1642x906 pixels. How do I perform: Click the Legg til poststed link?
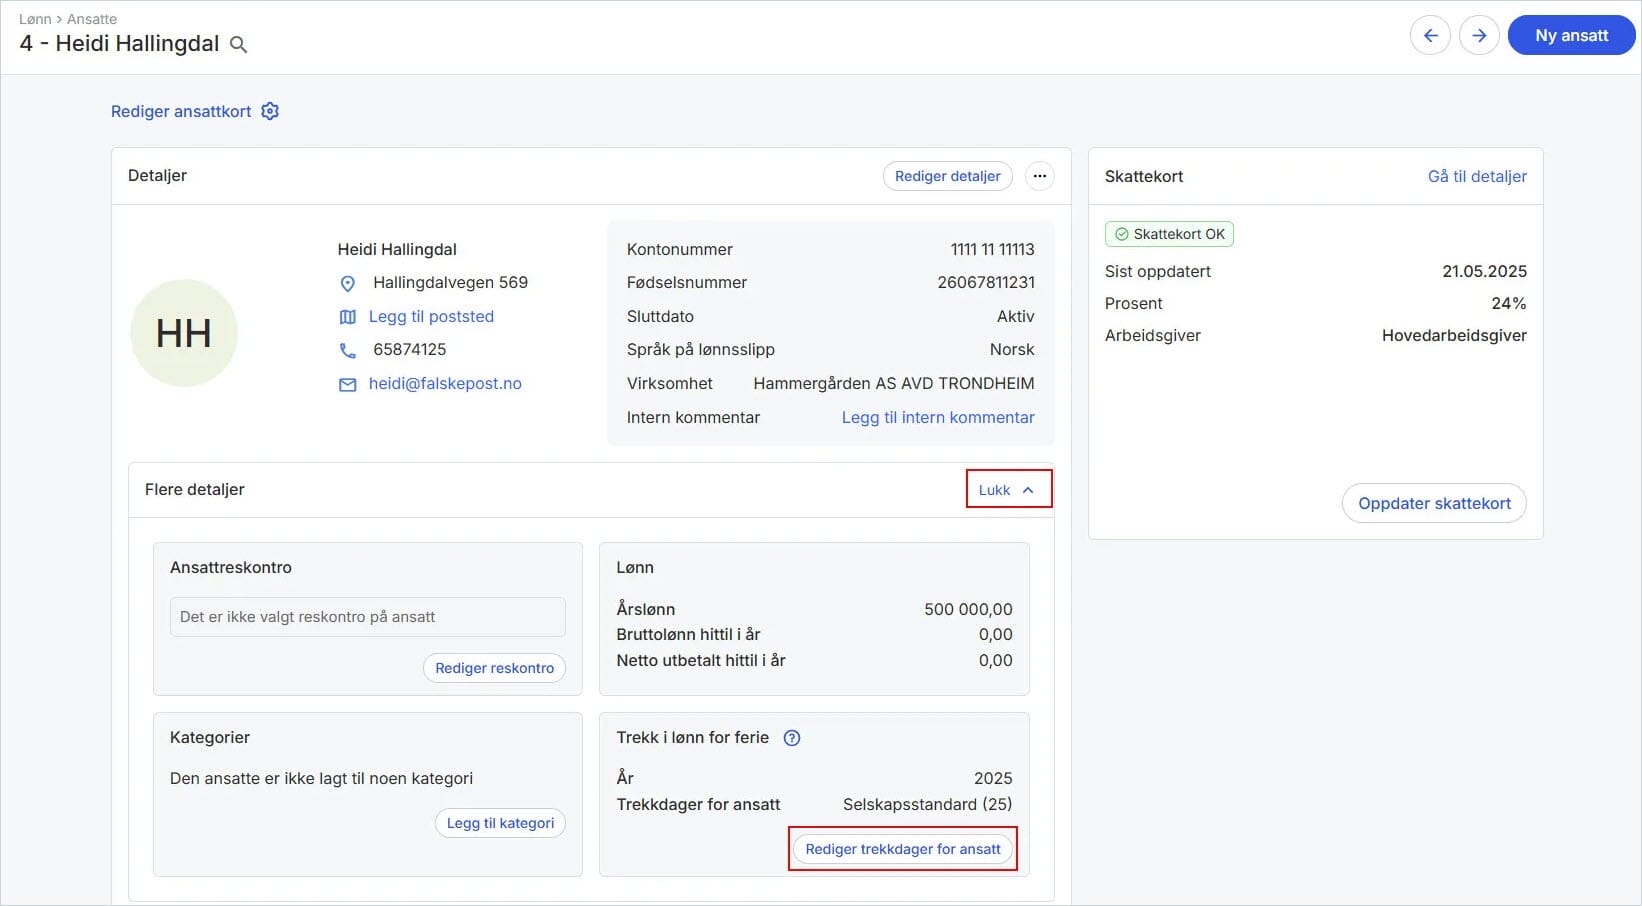(x=431, y=316)
